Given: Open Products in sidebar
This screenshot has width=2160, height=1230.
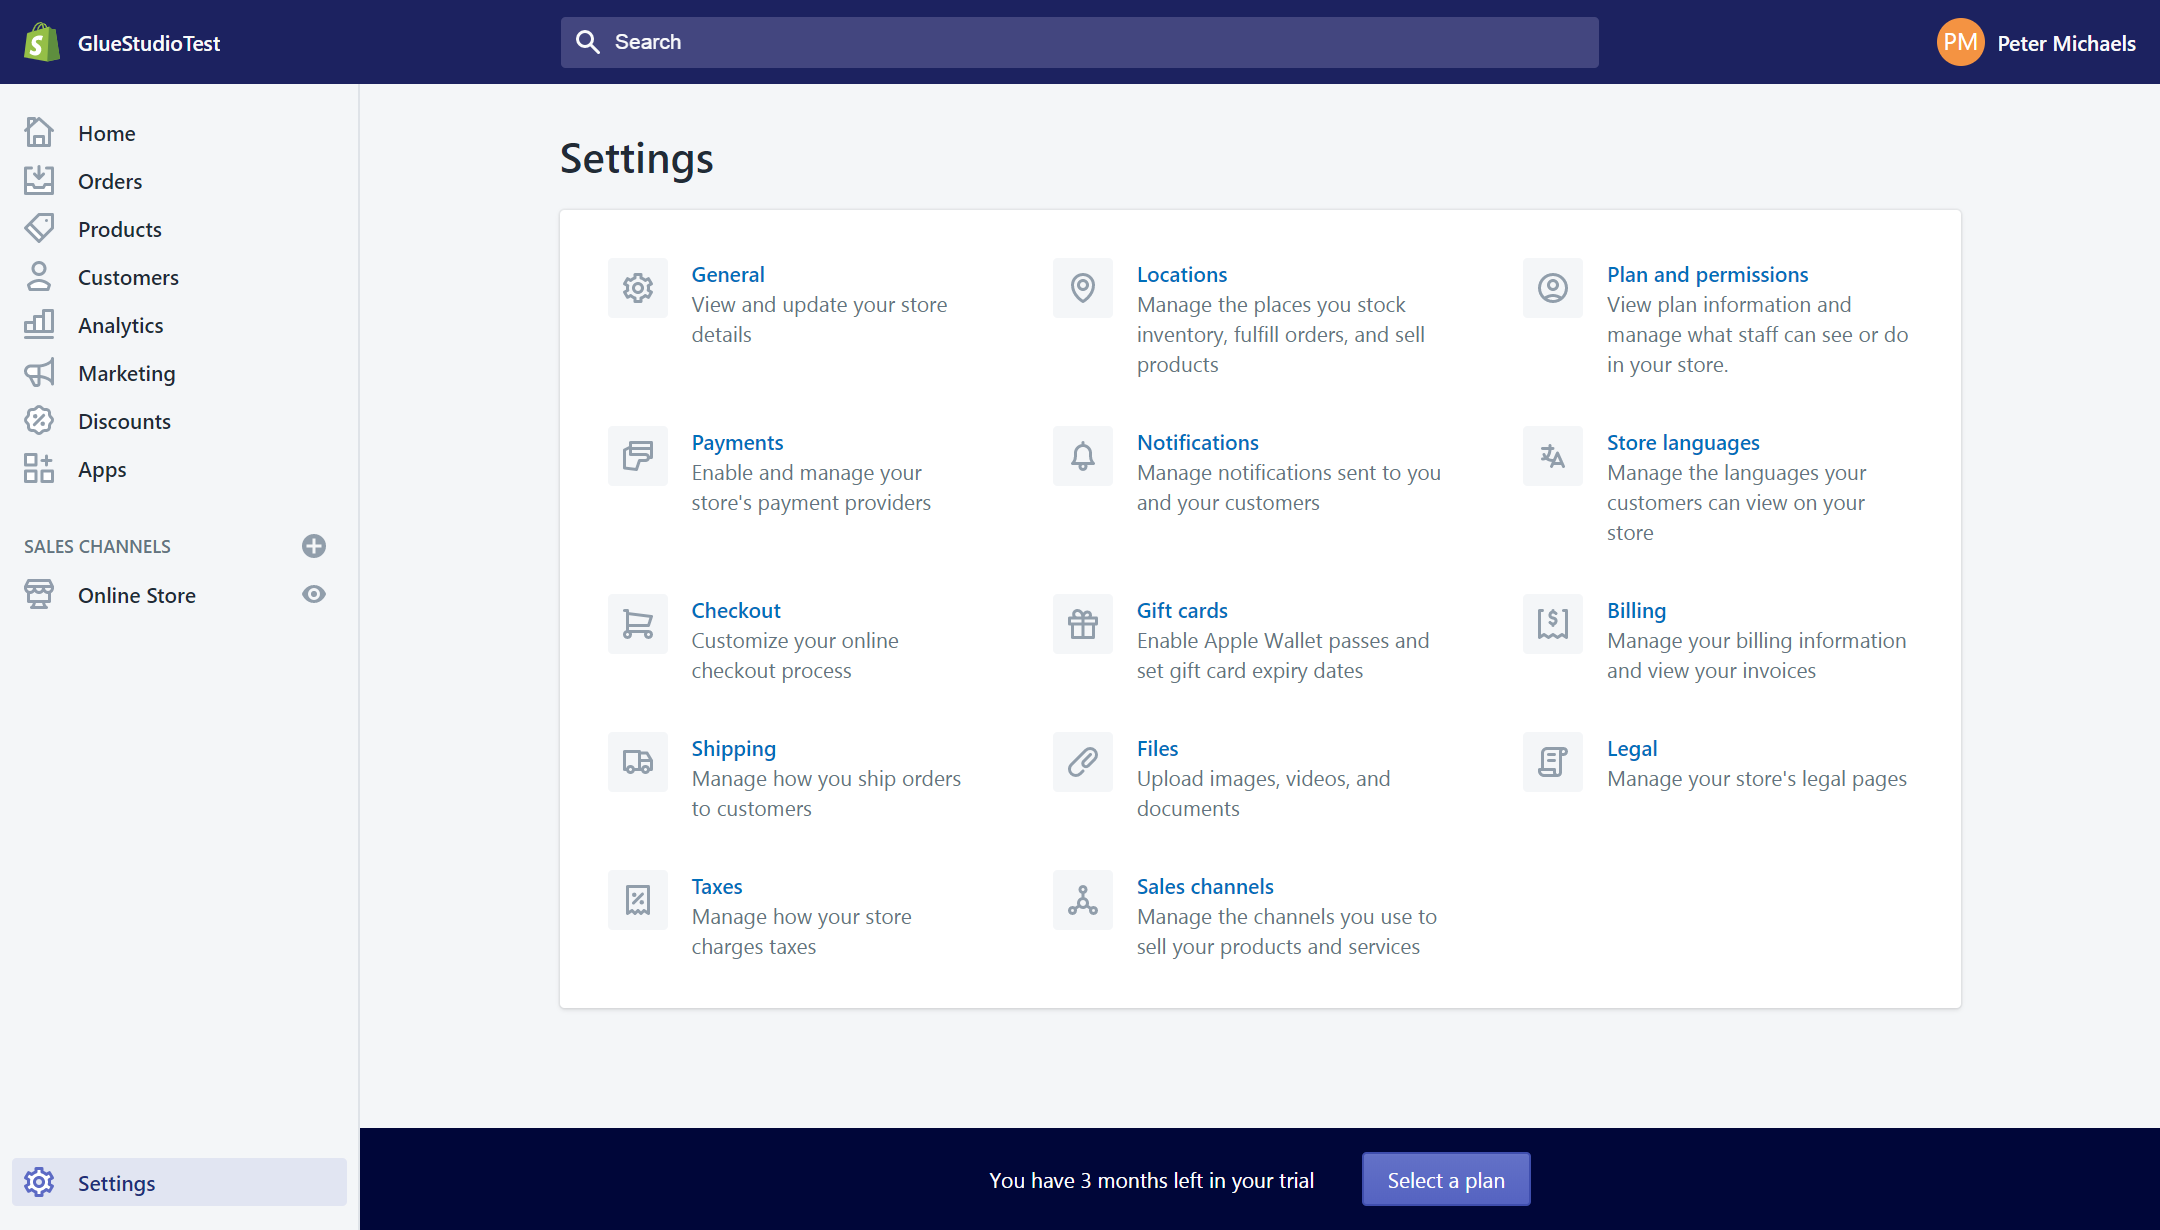Looking at the screenshot, I should click(119, 229).
